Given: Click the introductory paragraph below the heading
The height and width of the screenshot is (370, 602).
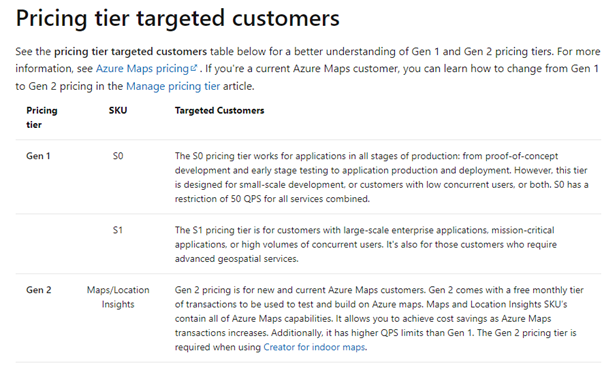Looking at the screenshot, I should [308, 69].
